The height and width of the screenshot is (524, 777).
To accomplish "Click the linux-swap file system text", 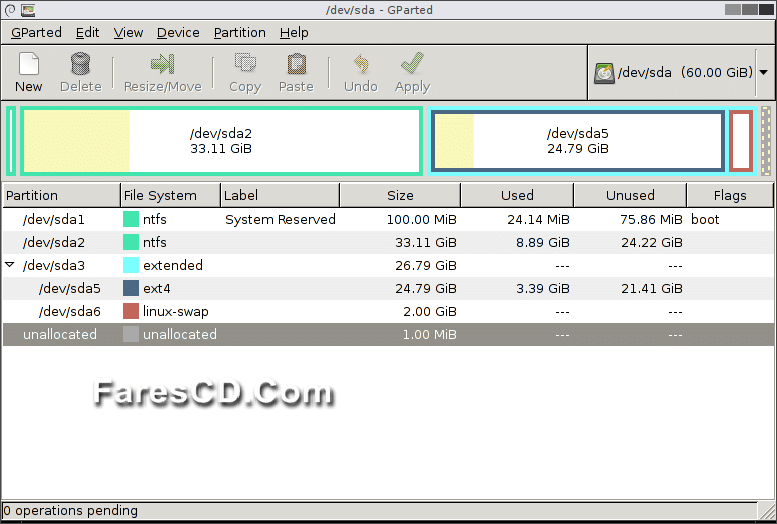I will 175,311.
